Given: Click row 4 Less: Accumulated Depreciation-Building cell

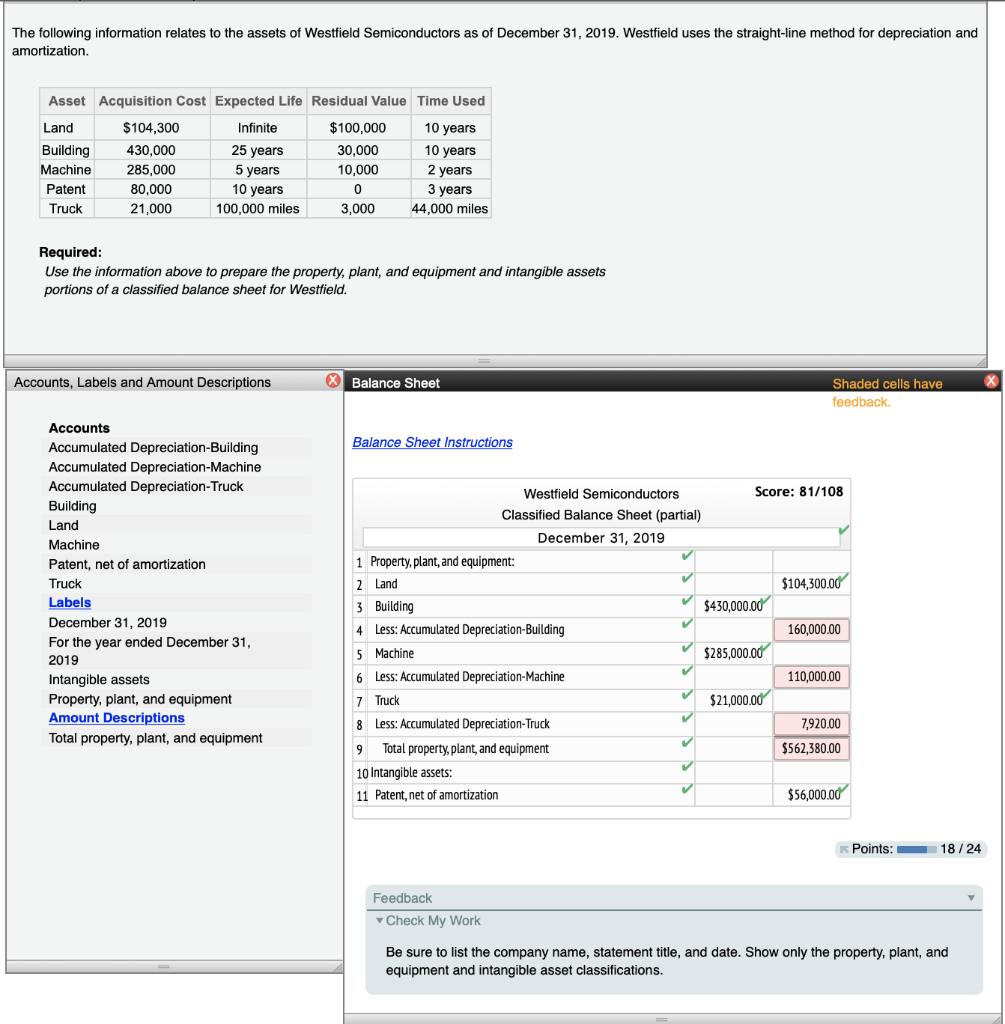Looking at the screenshot, I should click(x=531, y=630).
